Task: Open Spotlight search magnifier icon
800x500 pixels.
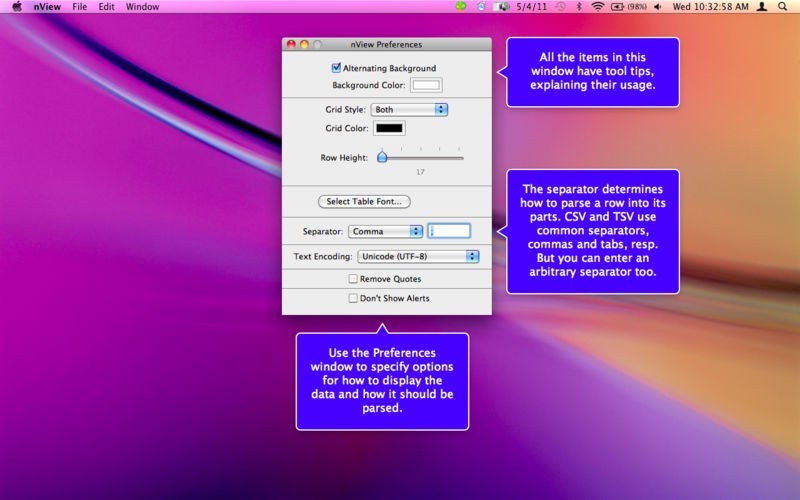Action: point(783,7)
